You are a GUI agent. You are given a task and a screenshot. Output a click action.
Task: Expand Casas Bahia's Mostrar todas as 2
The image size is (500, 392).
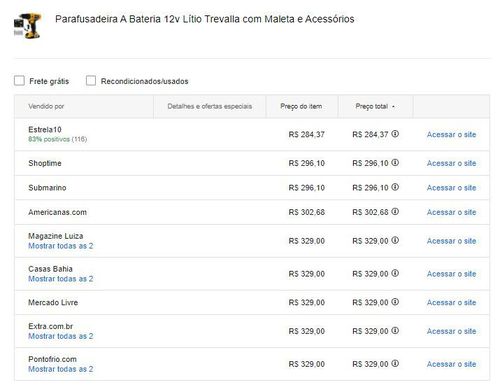point(61,279)
